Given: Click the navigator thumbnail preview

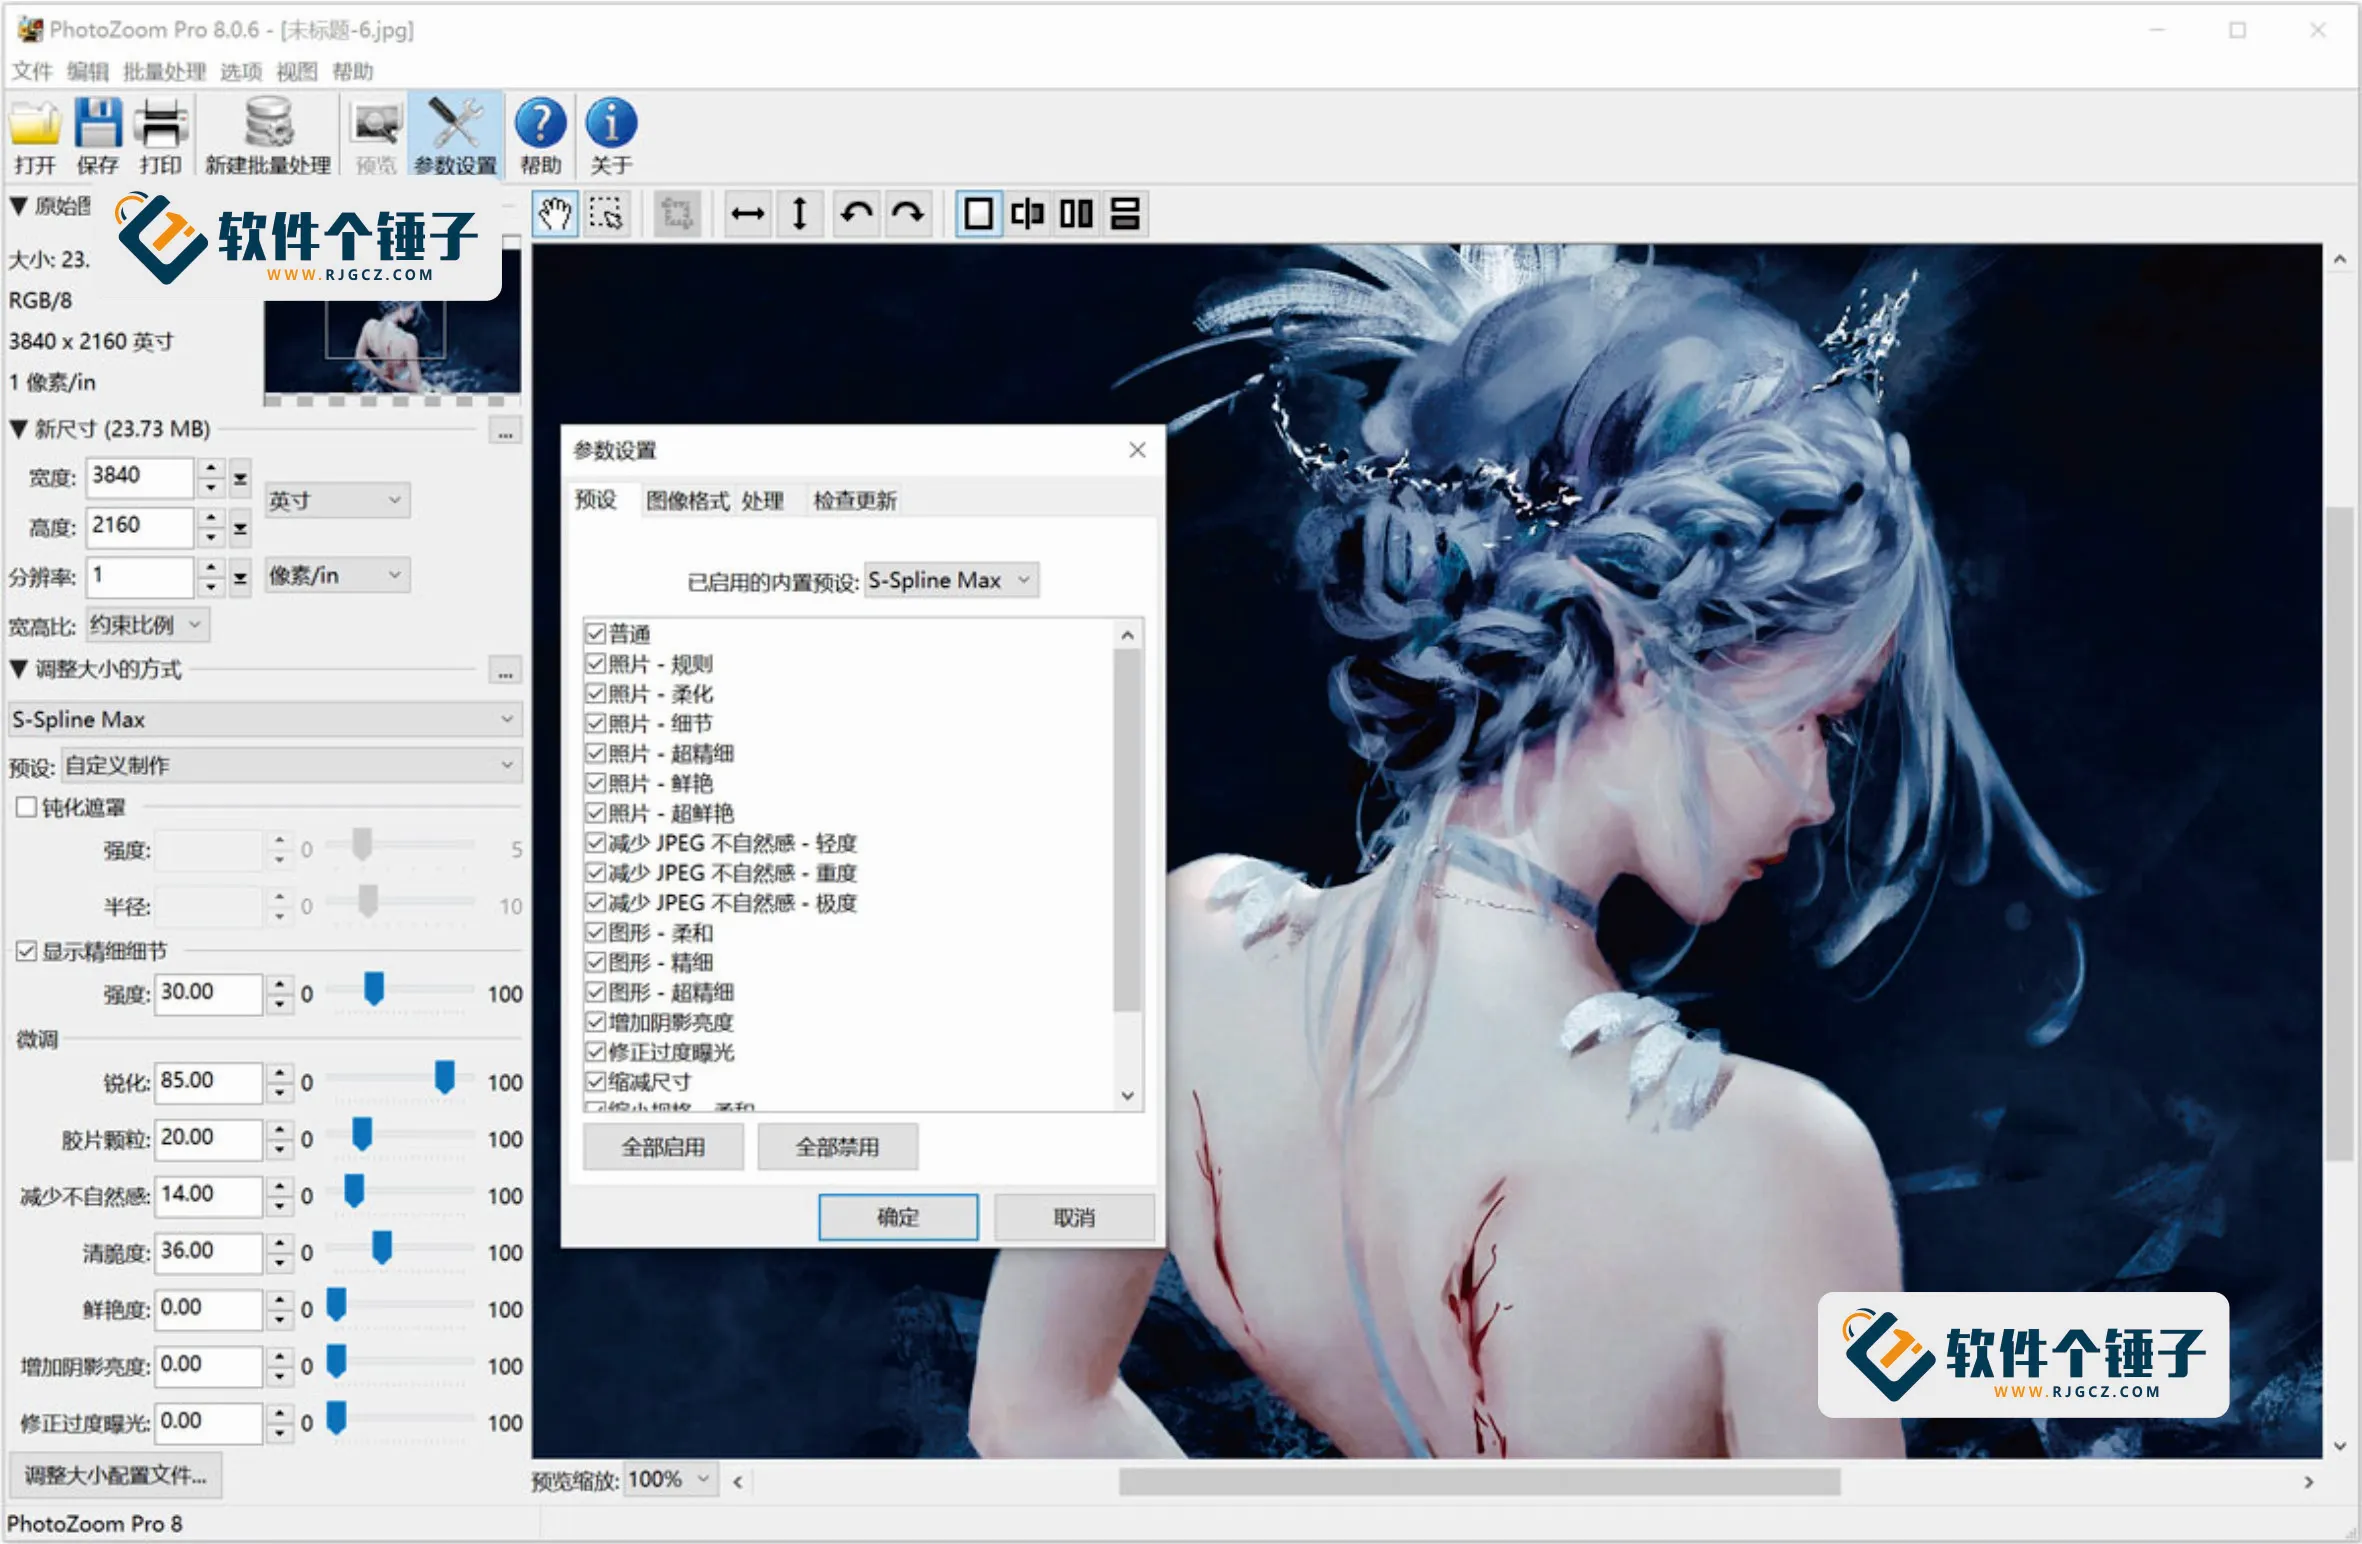Looking at the screenshot, I should [392, 322].
